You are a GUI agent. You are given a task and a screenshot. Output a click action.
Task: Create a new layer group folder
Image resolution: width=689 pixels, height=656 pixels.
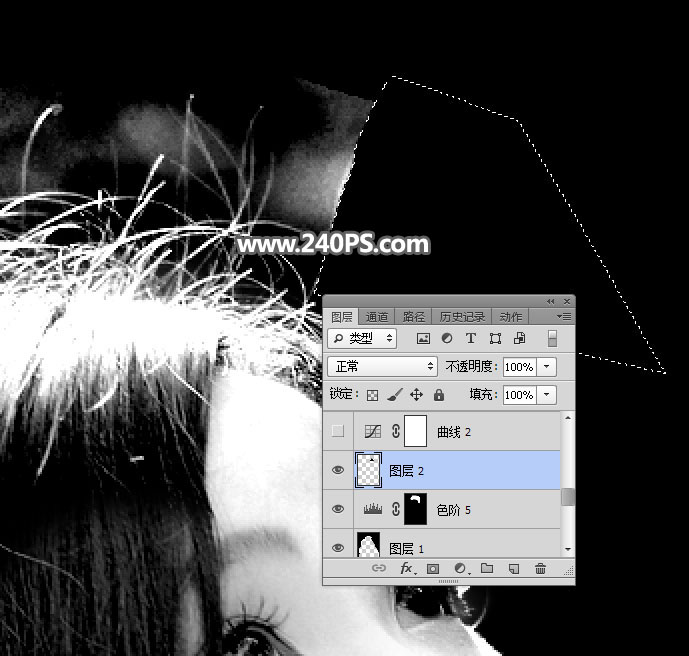487,568
